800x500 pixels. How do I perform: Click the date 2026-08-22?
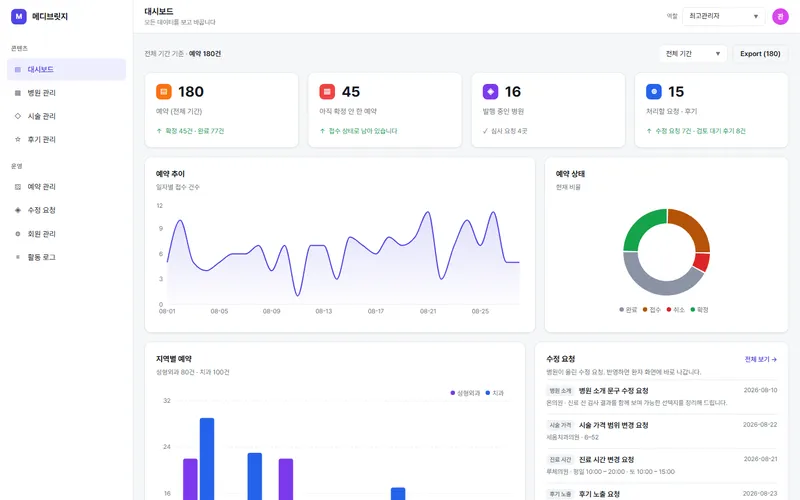point(760,424)
